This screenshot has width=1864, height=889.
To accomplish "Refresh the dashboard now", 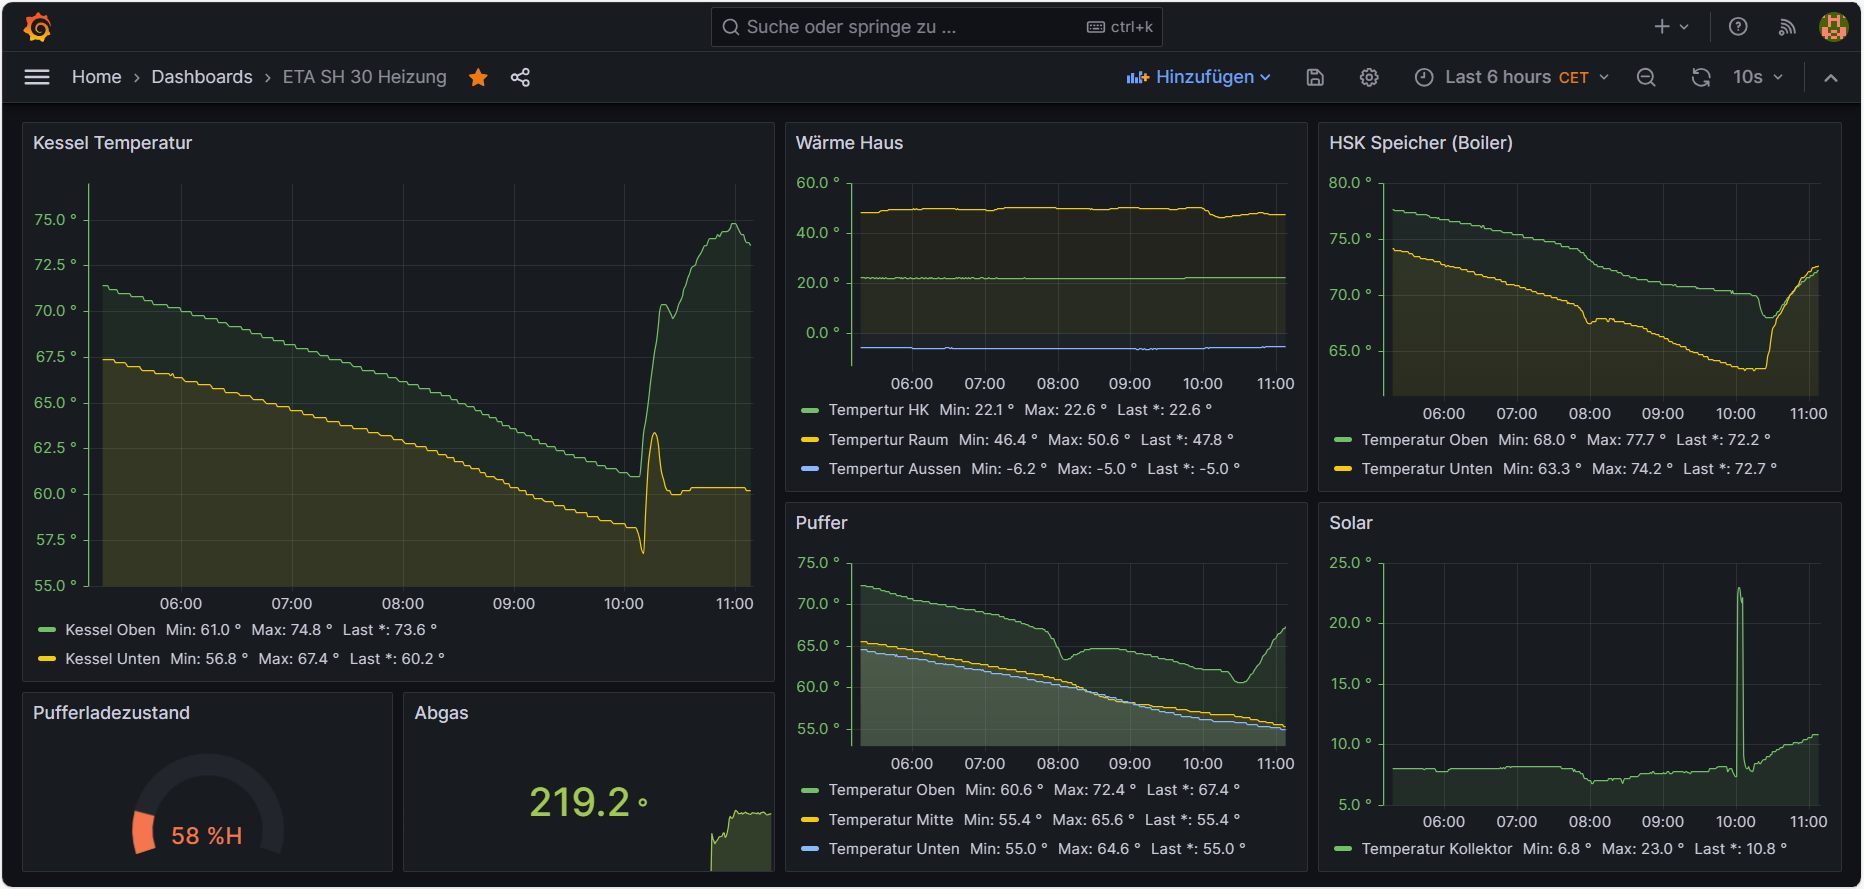I will [1700, 77].
